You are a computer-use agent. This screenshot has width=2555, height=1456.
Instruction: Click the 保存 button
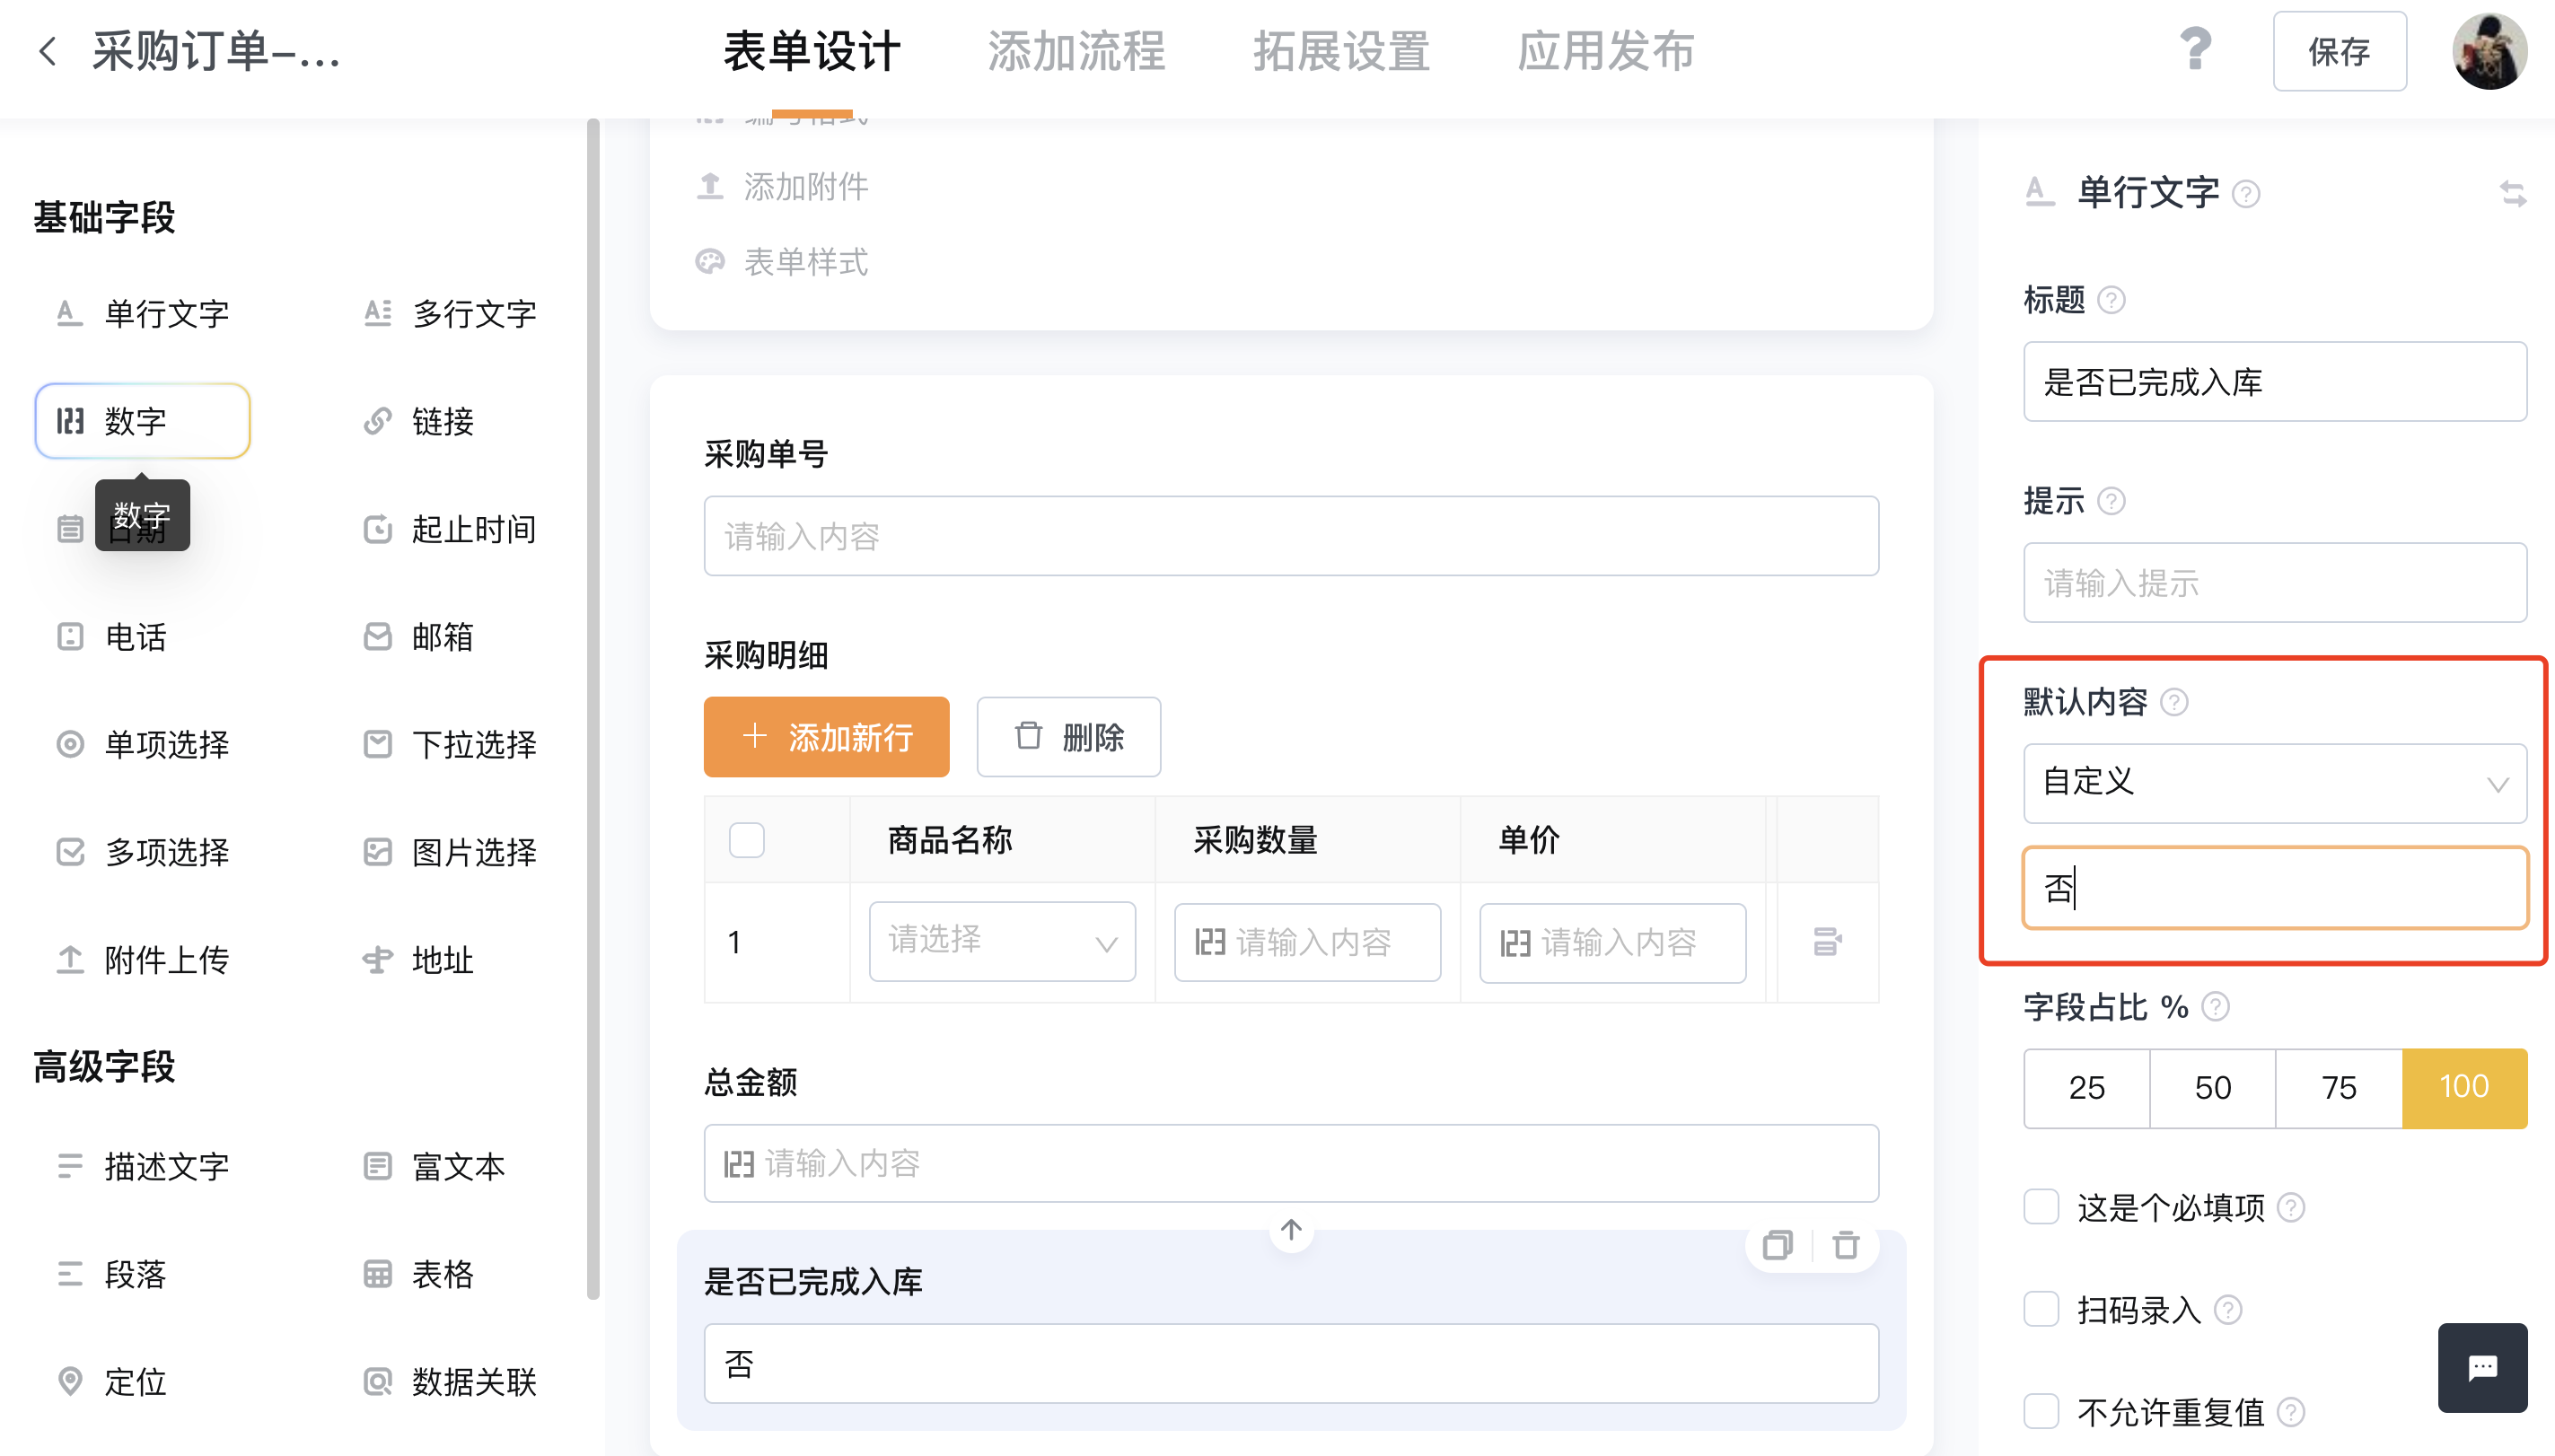[x=2339, y=51]
